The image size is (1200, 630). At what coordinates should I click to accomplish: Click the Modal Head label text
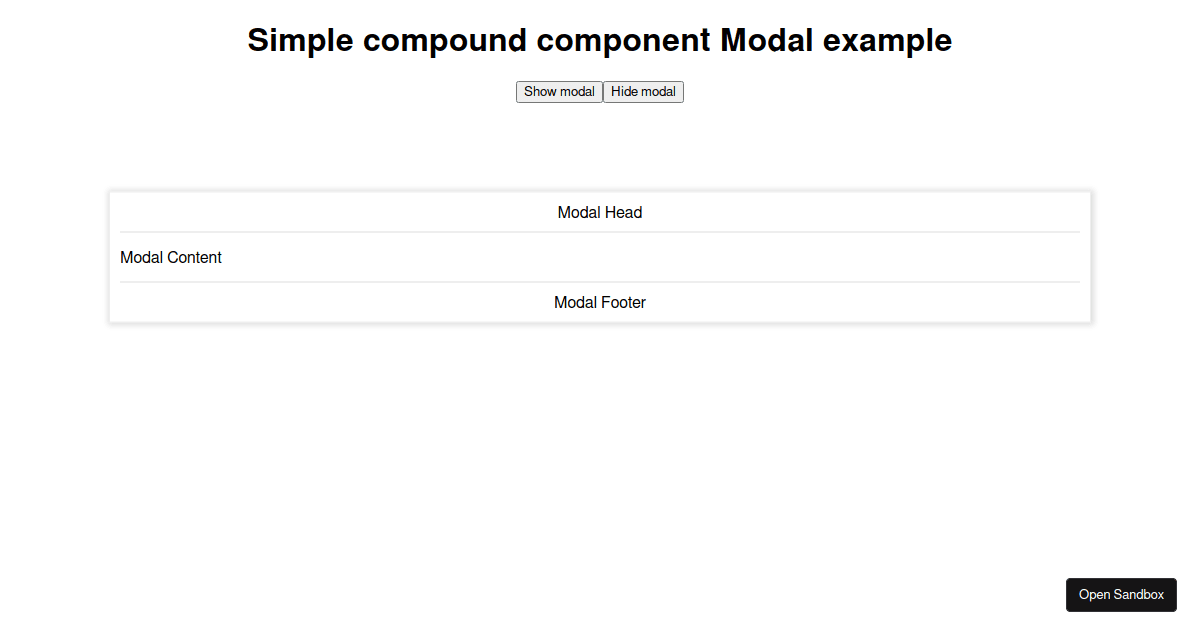click(600, 212)
